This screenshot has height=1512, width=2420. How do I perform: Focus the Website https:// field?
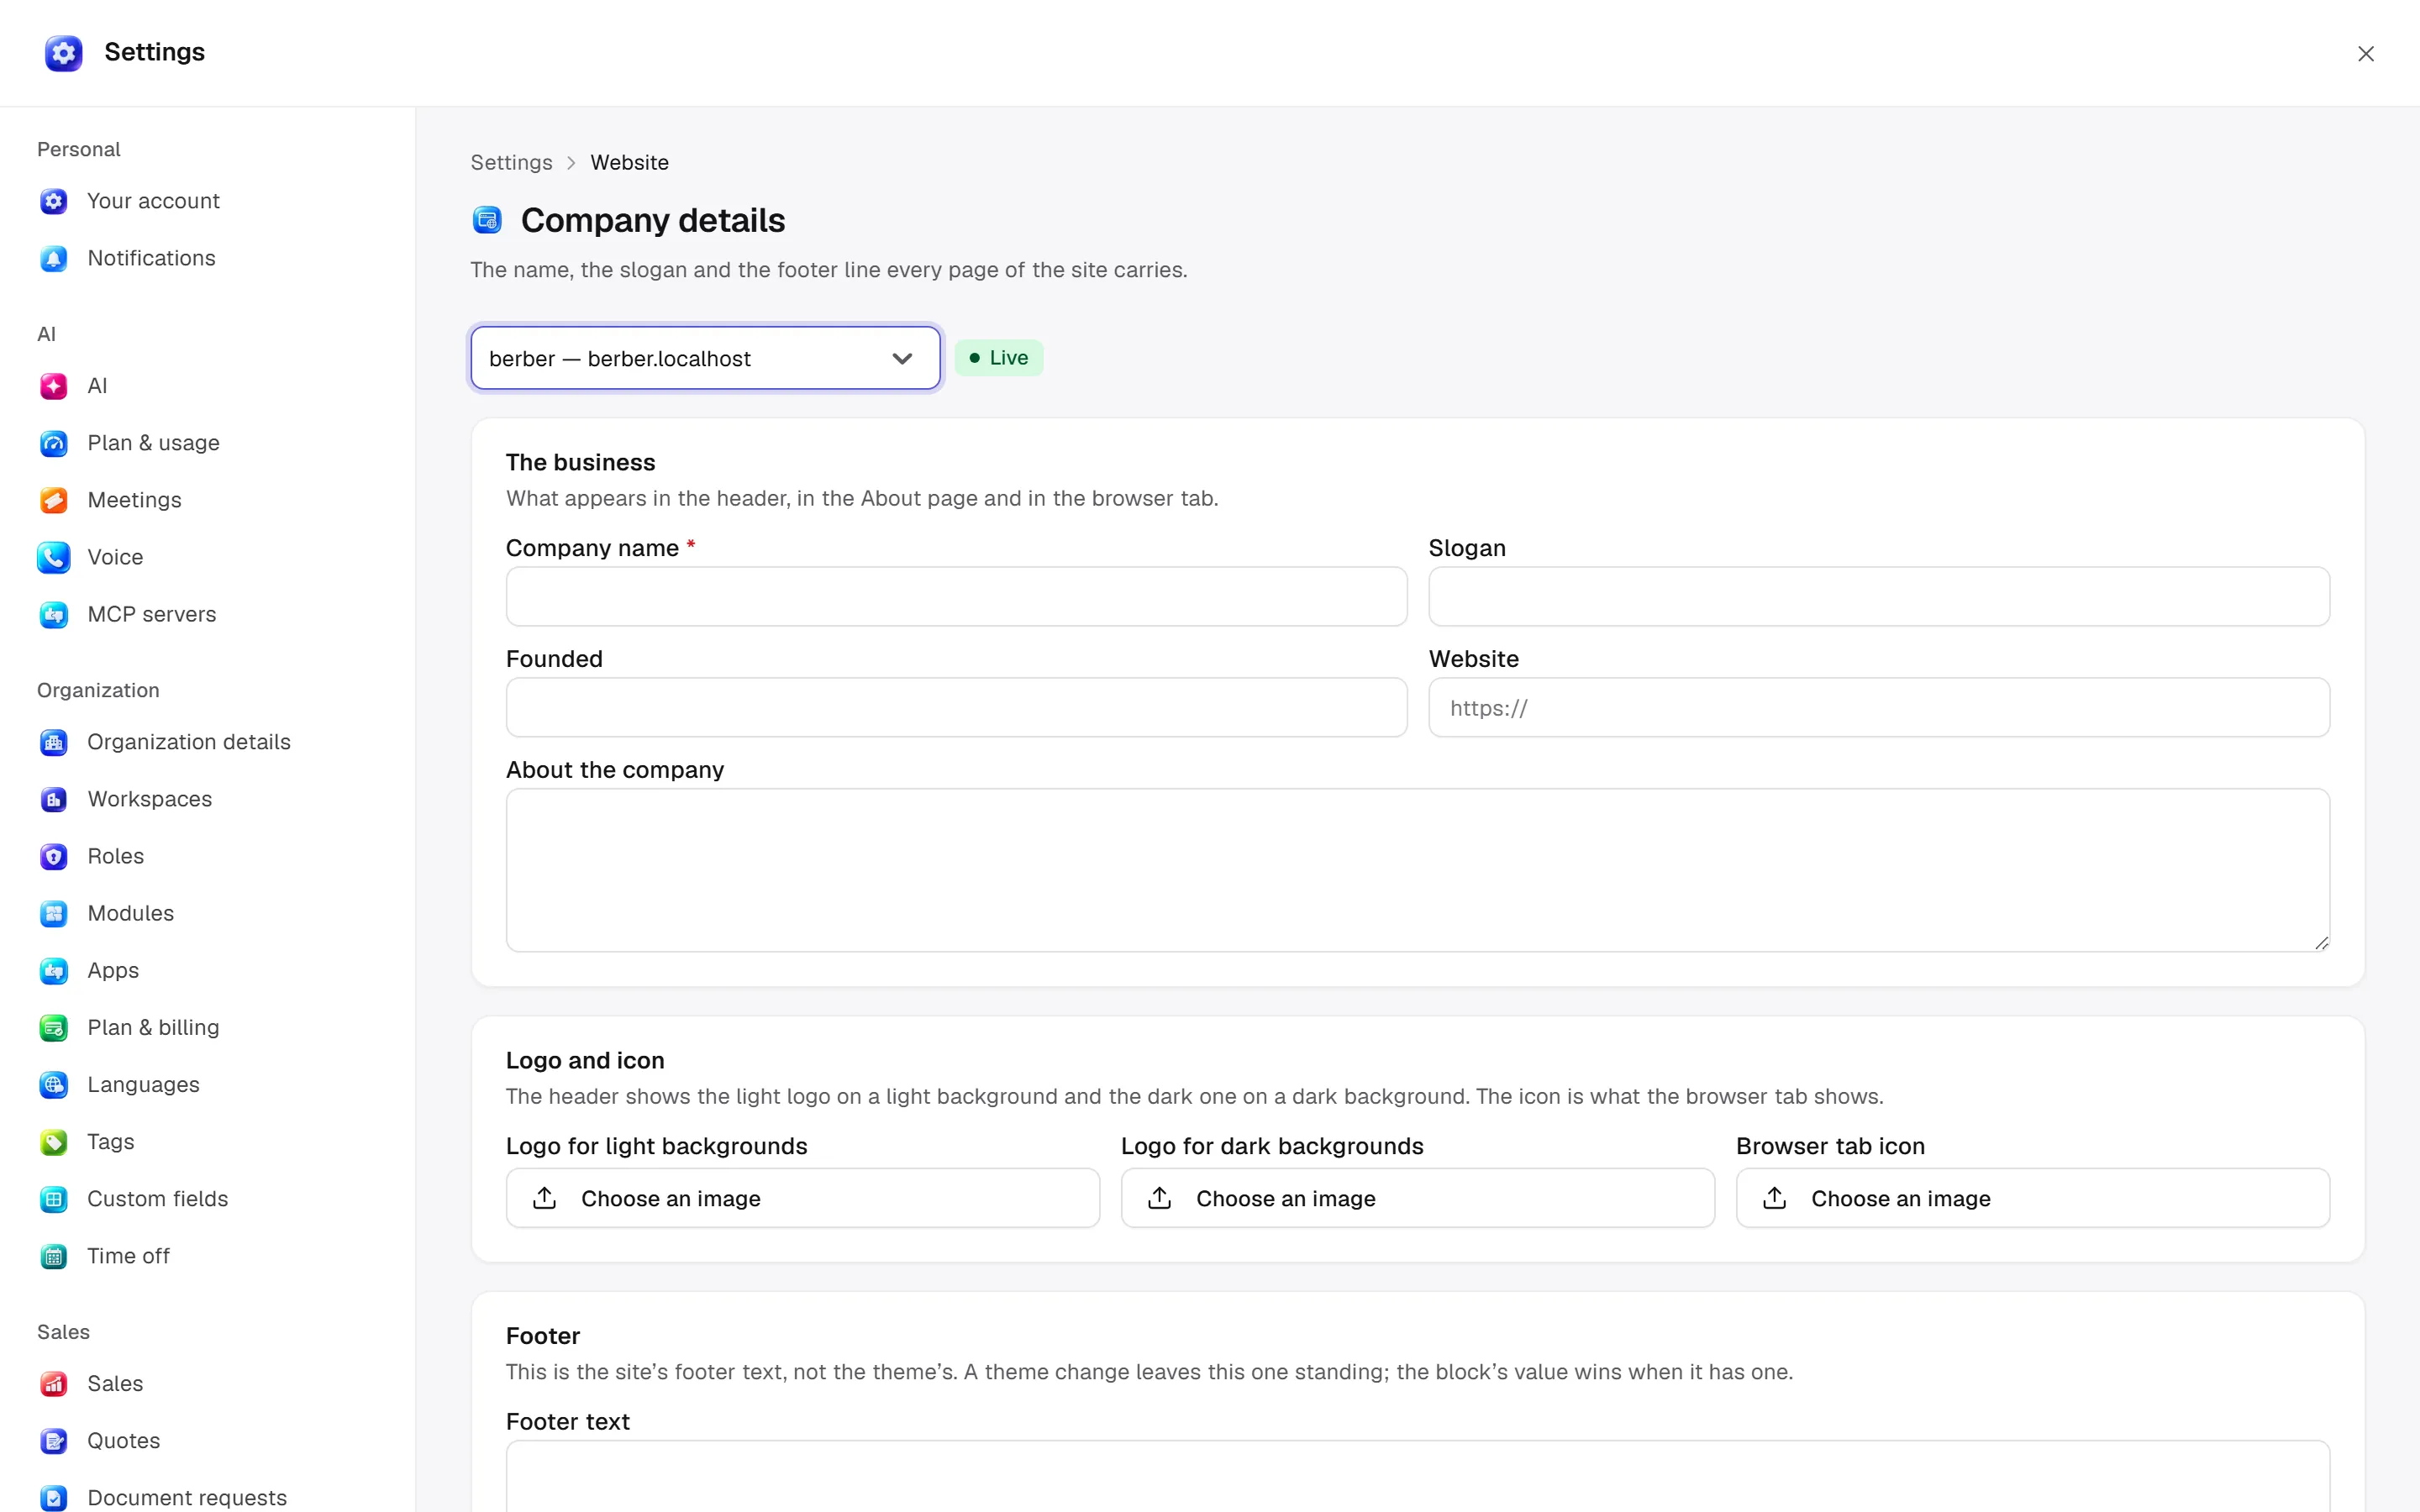point(1879,708)
